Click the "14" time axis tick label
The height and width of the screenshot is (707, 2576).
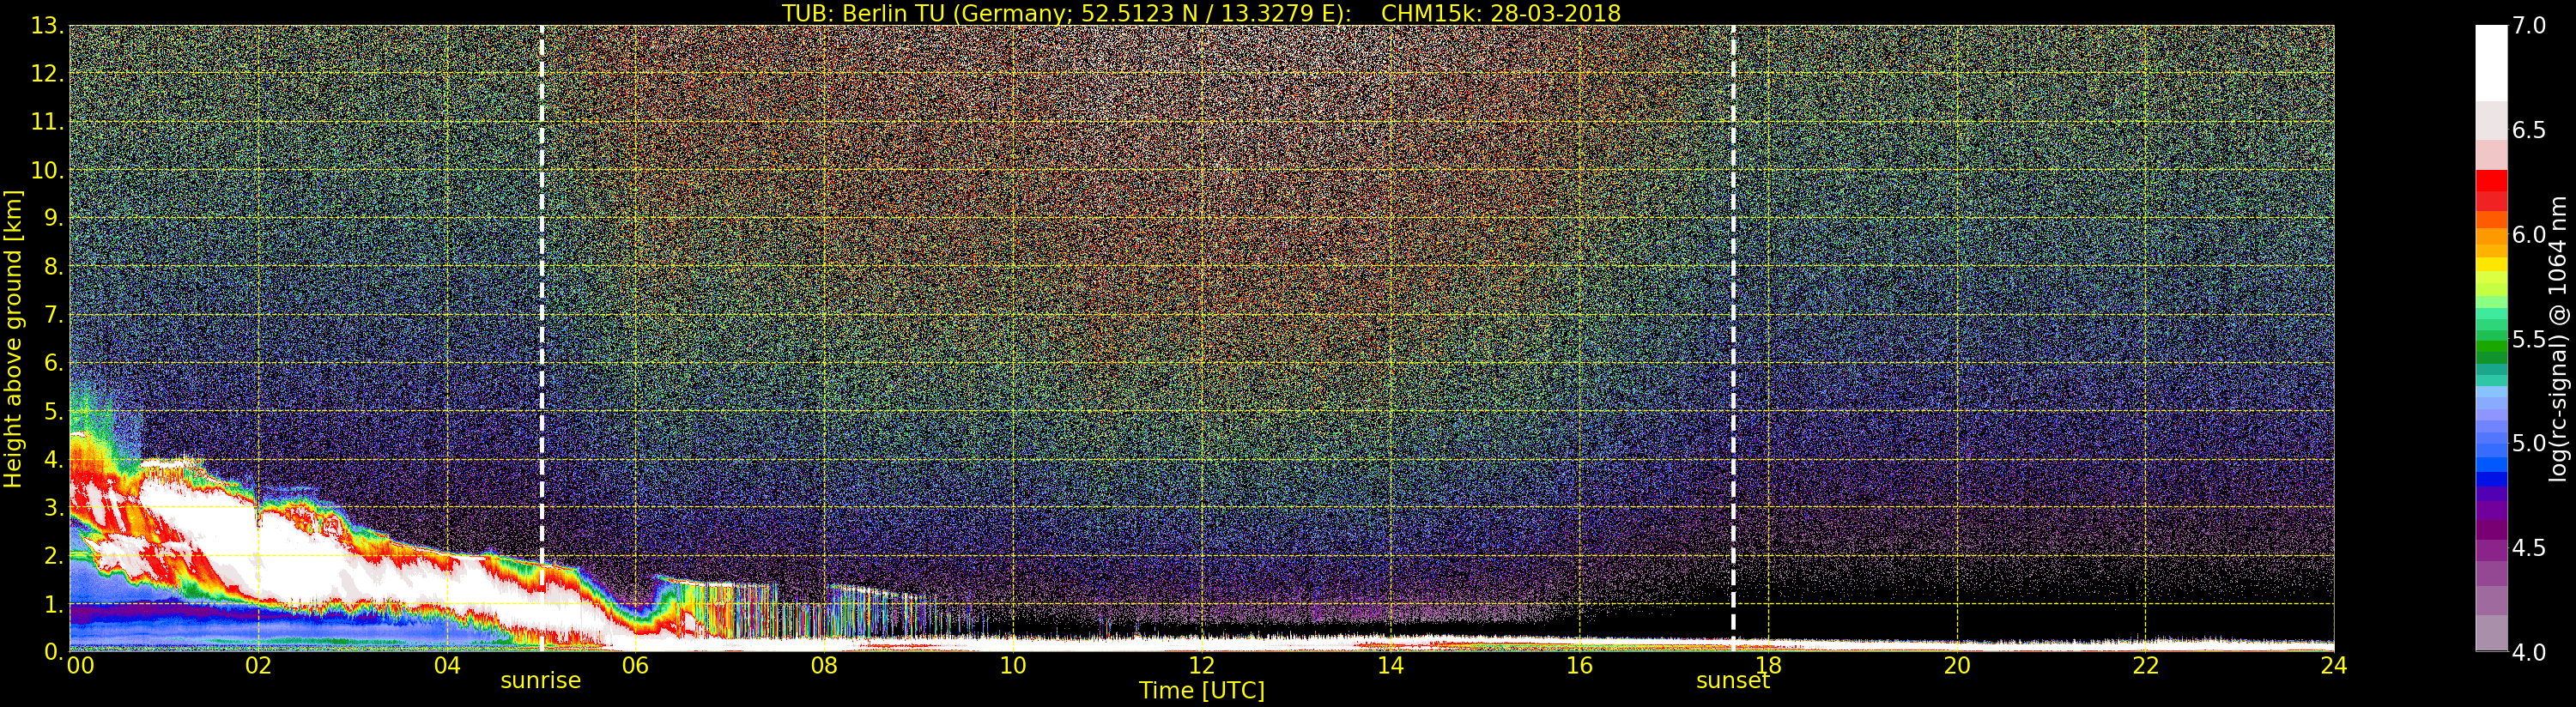pos(1390,665)
